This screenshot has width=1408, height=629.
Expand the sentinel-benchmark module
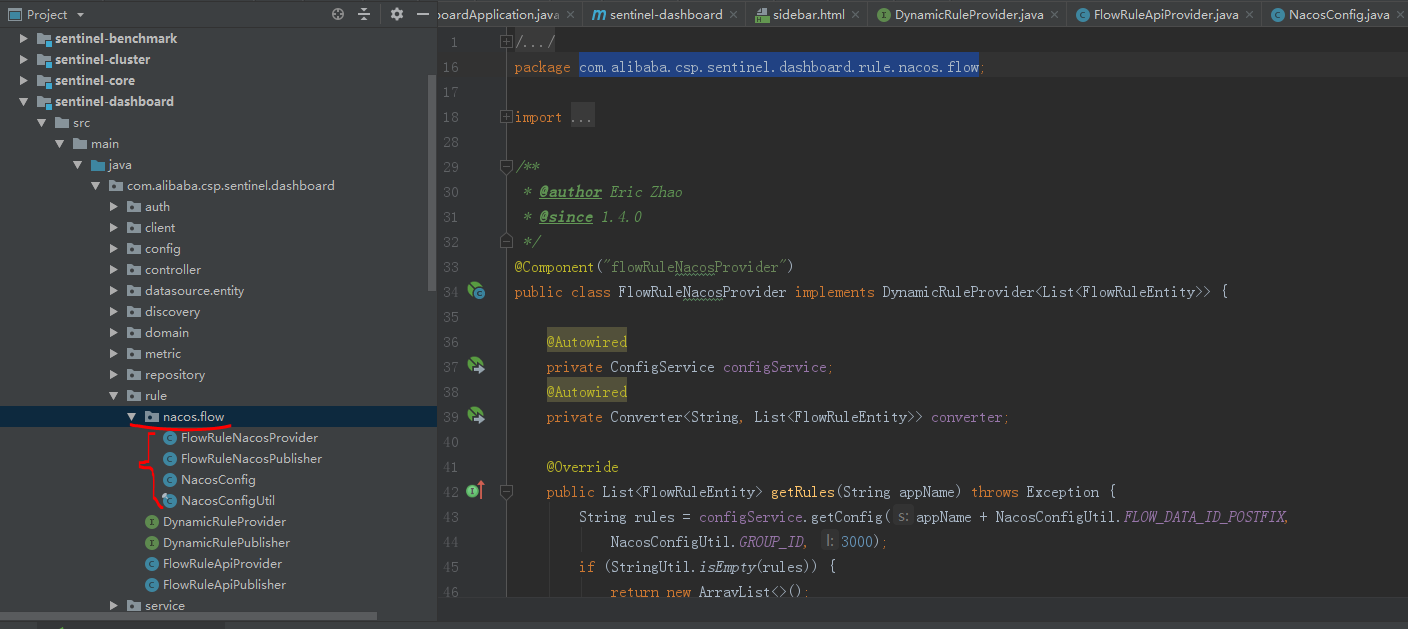[24, 38]
